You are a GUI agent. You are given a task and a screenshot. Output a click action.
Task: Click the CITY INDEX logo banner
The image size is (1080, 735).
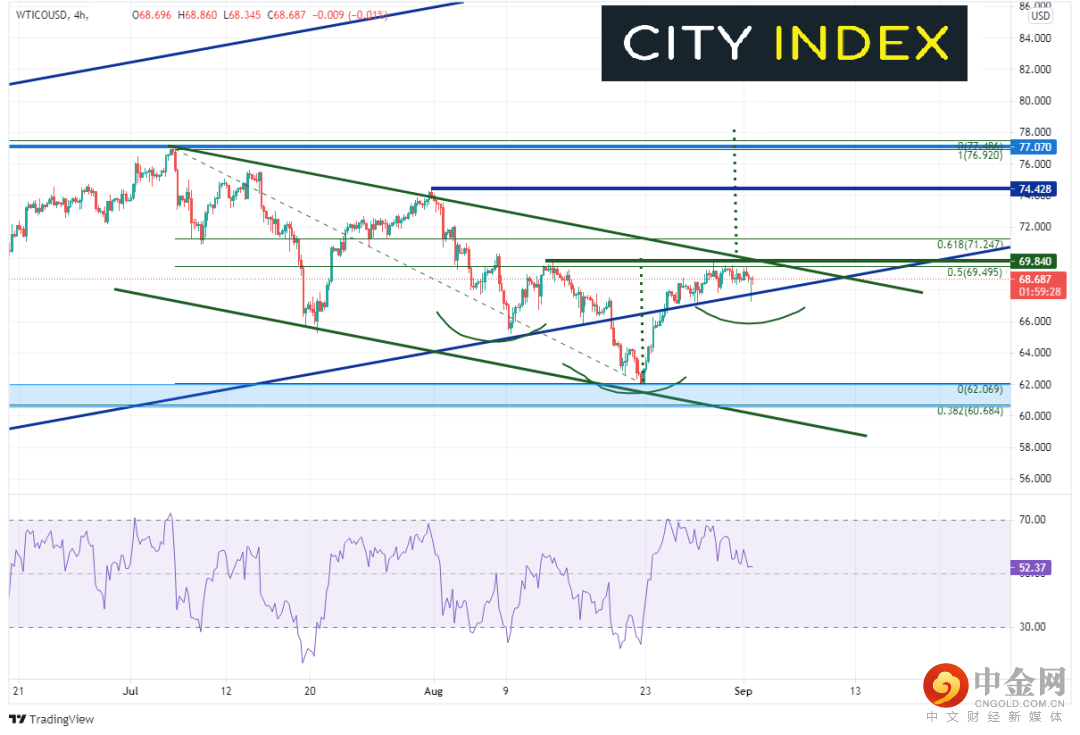point(784,43)
